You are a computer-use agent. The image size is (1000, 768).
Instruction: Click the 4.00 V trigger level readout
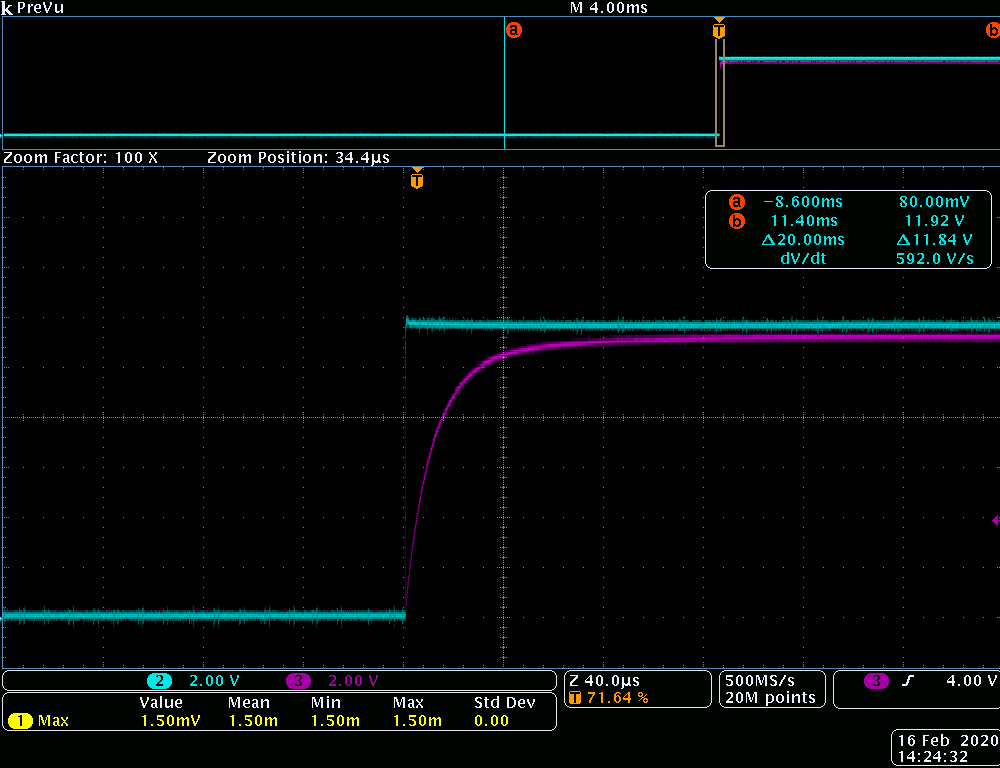click(x=970, y=681)
